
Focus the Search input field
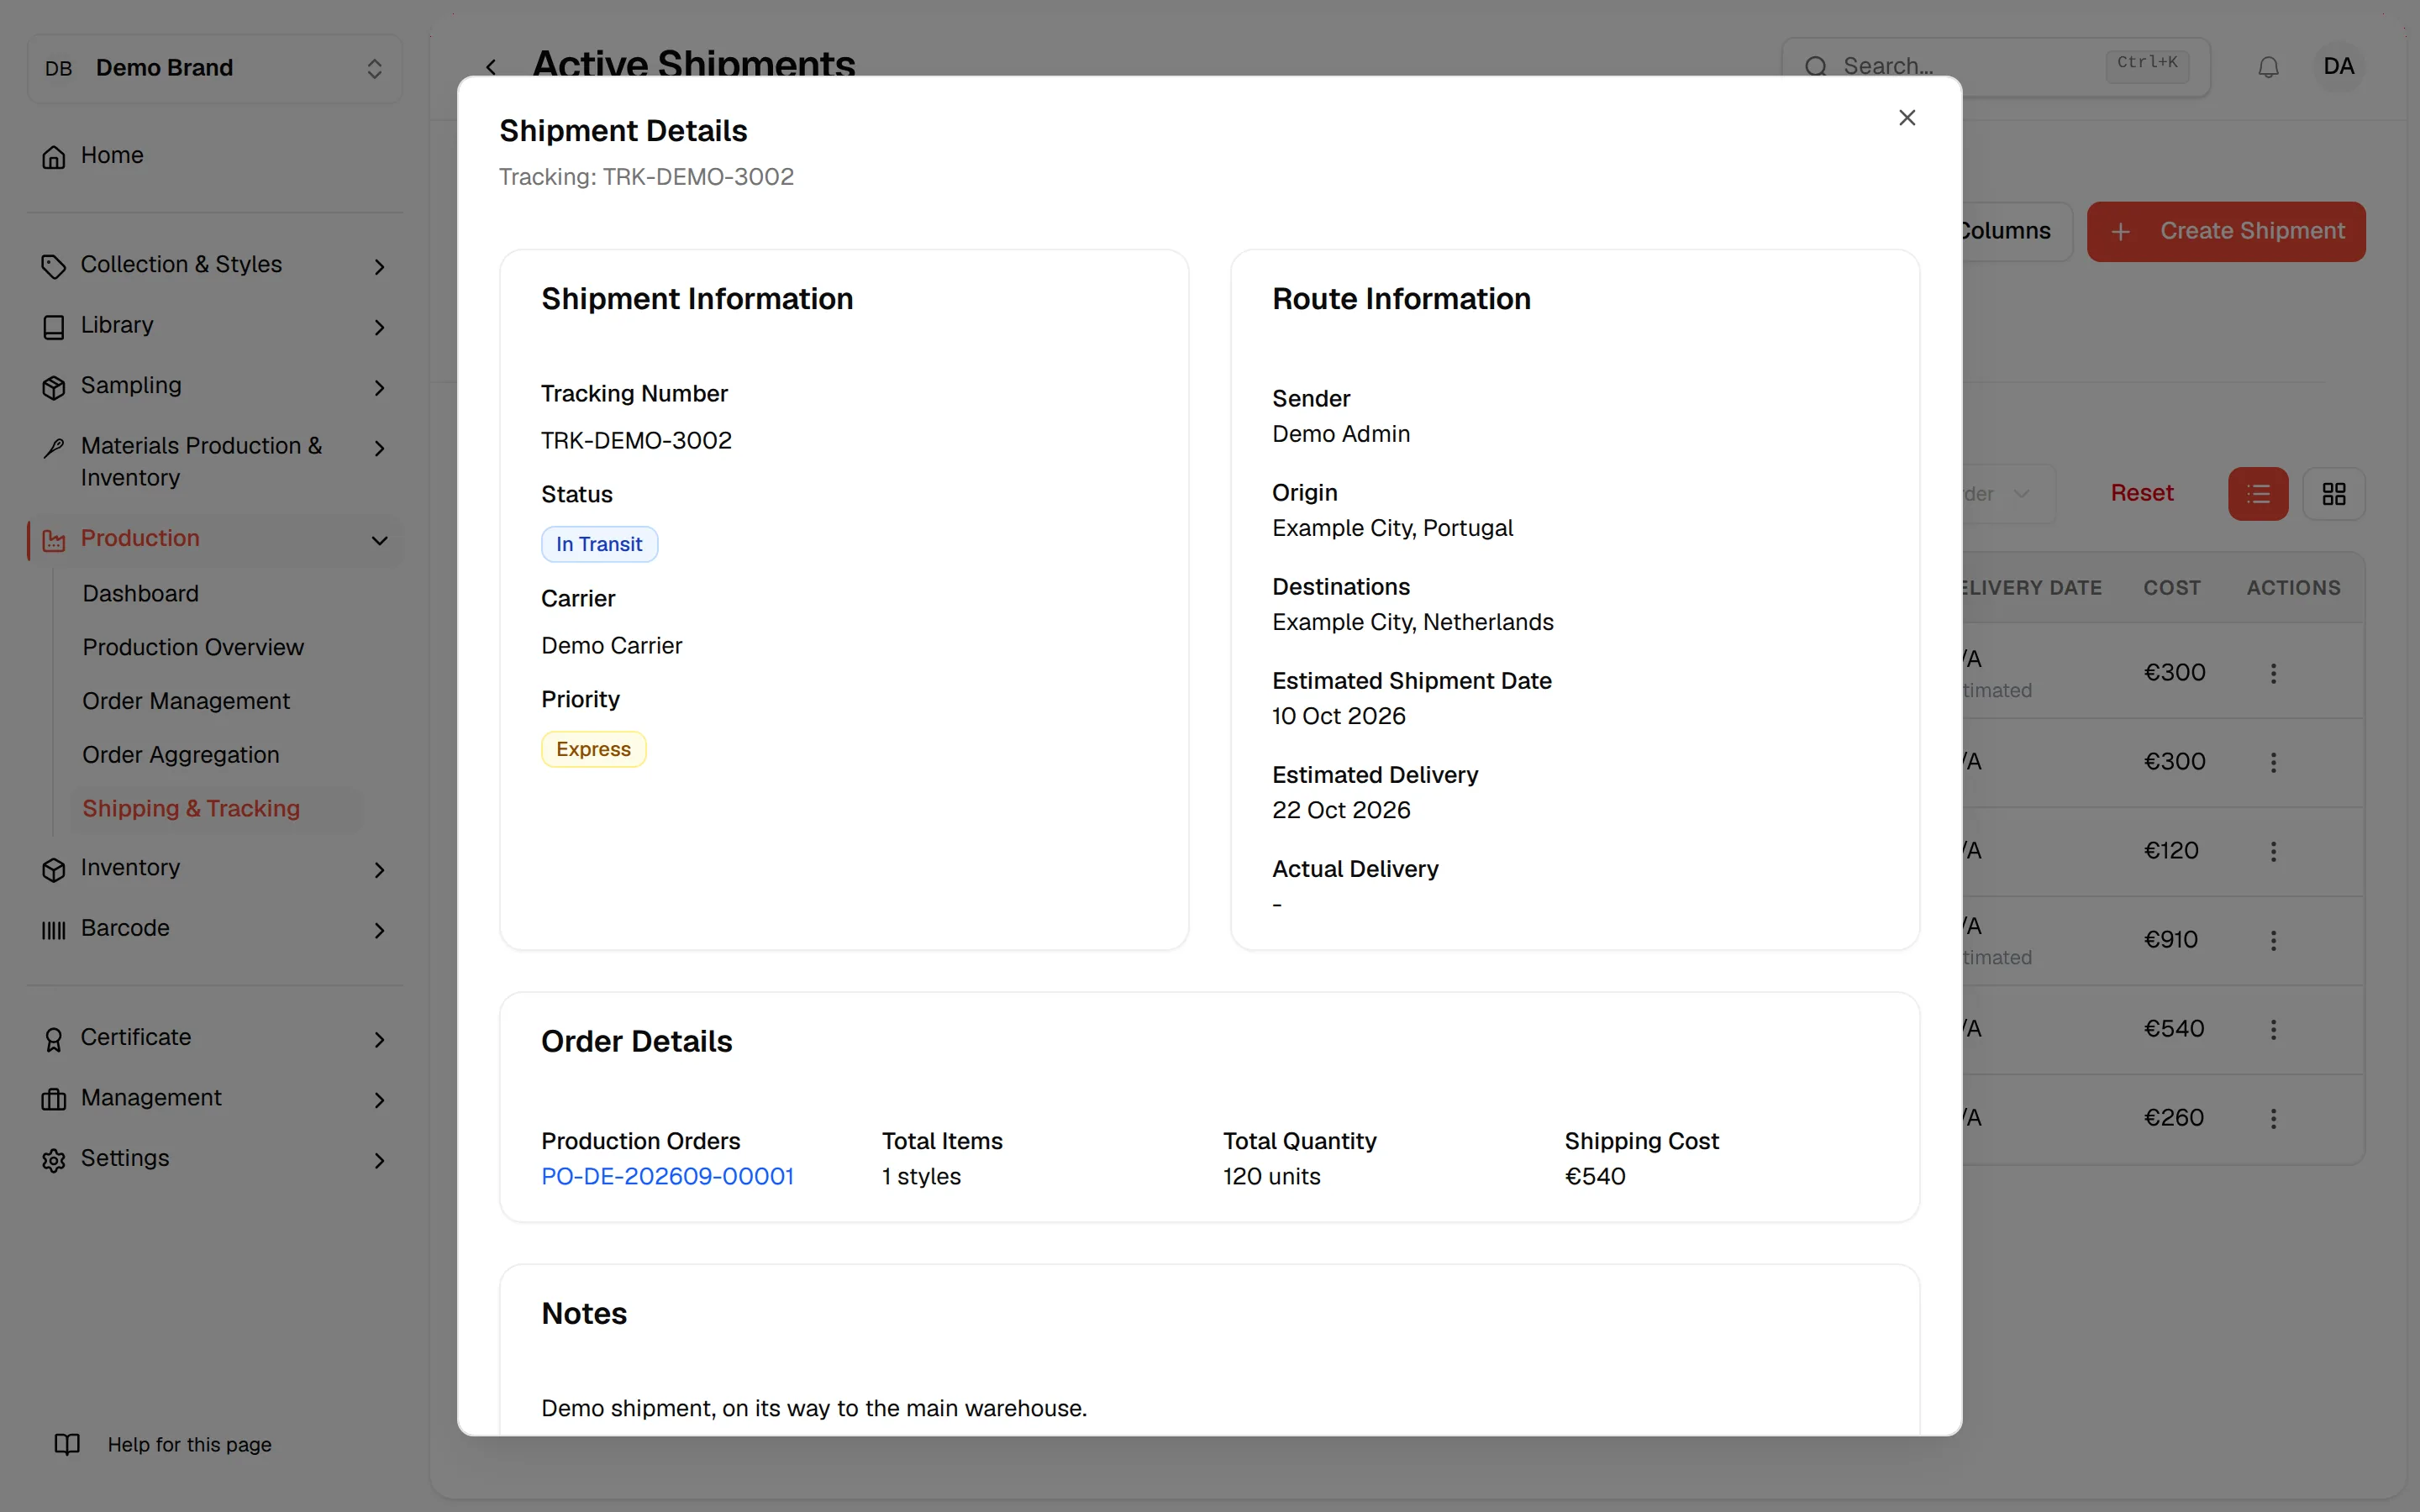pyautogui.click(x=1995, y=67)
